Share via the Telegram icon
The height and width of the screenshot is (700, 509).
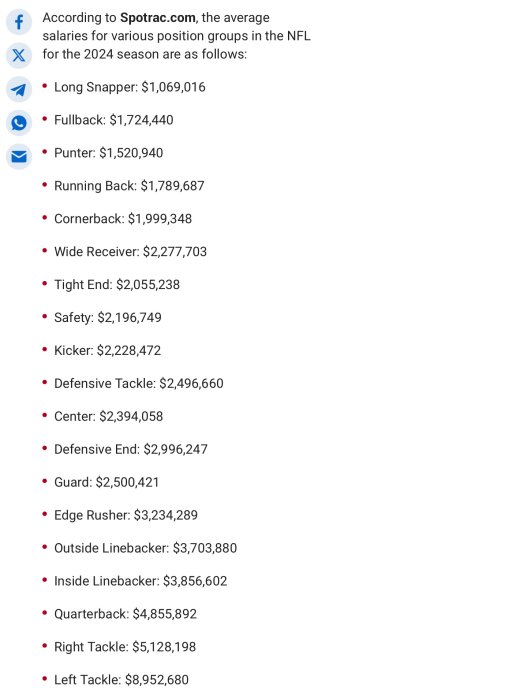pyautogui.click(x=19, y=89)
